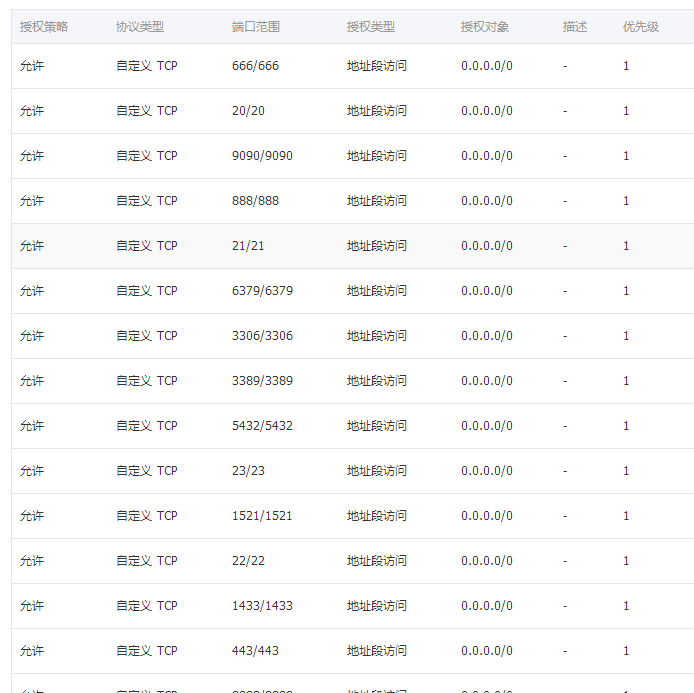Select the 9090/9090 port rule row
The image size is (694, 693).
[x=262, y=156]
